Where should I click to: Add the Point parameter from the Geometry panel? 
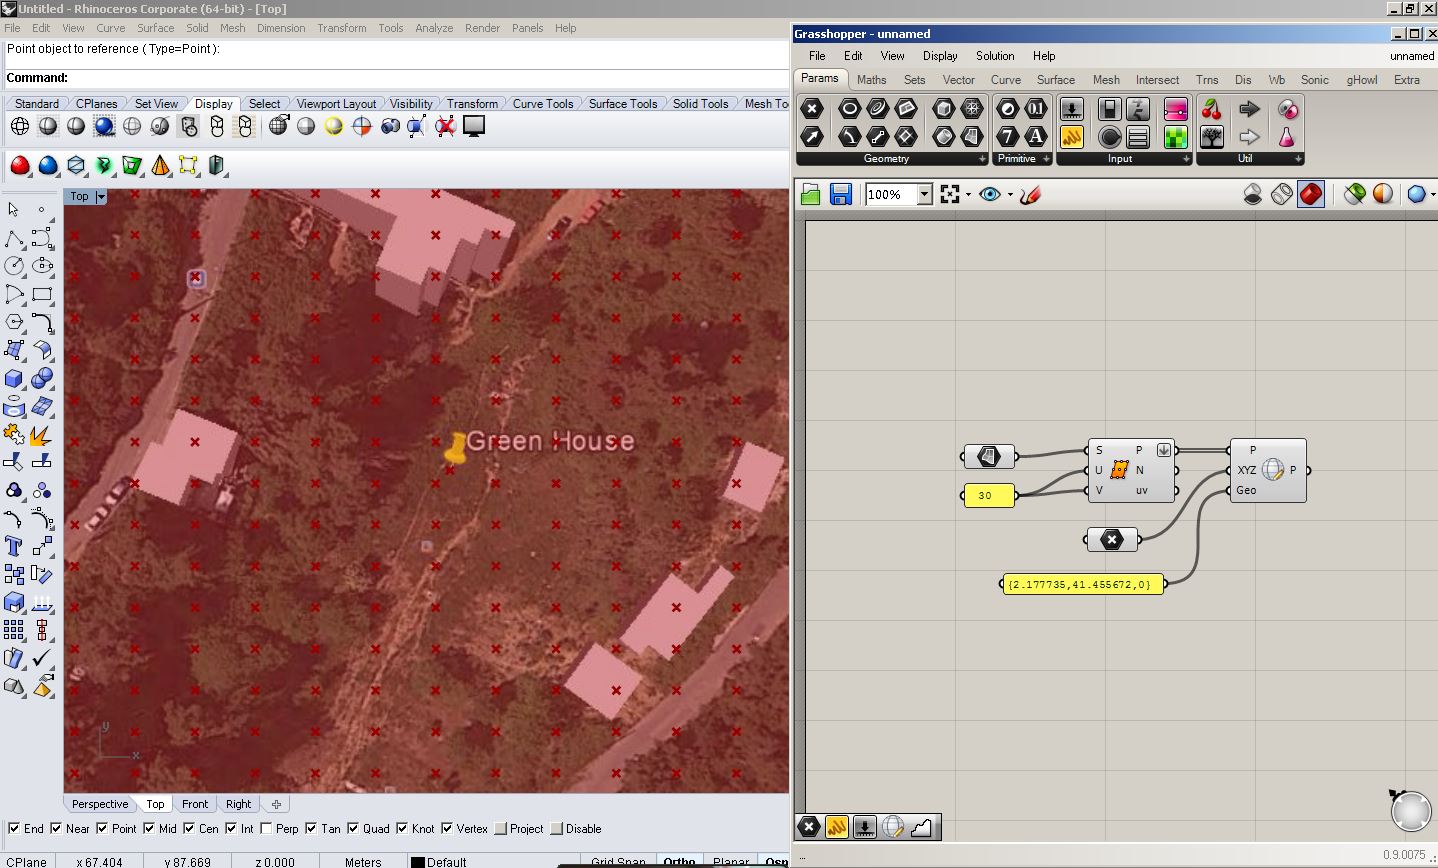(812, 109)
